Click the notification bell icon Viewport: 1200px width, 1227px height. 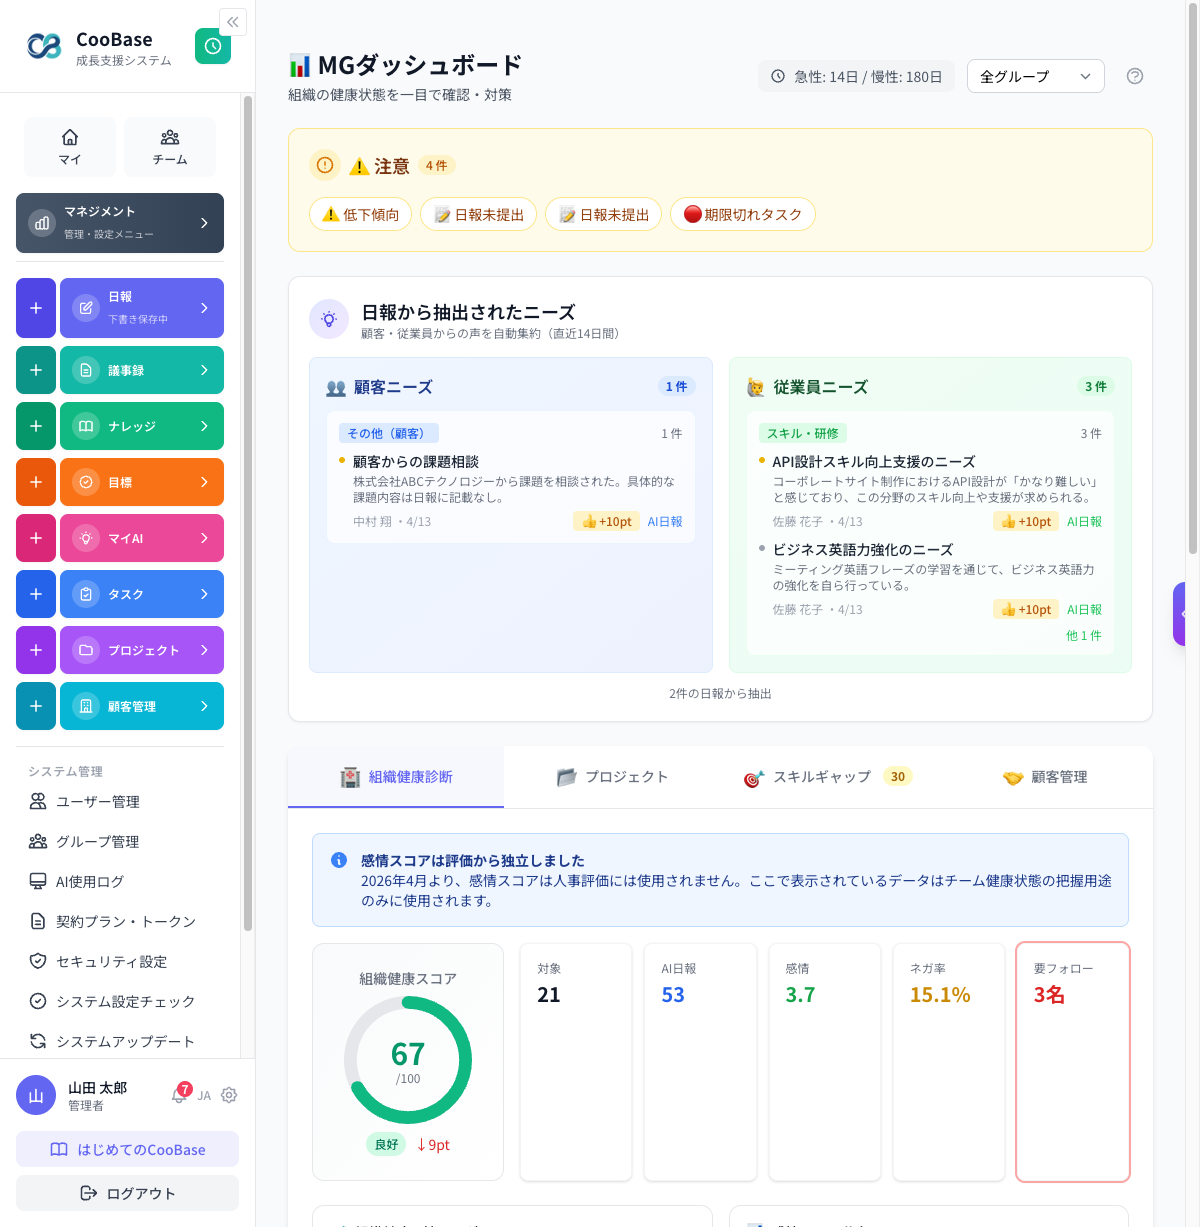(179, 1095)
